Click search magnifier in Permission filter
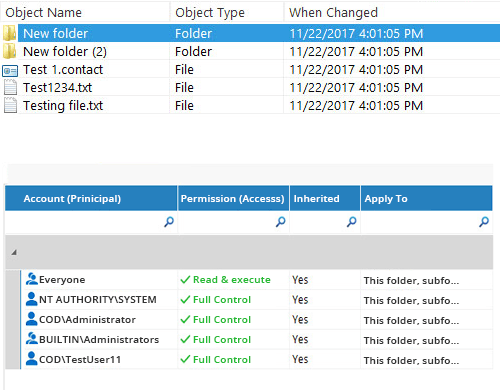Image resolution: width=500 pixels, height=390 pixels. (x=280, y=222)
